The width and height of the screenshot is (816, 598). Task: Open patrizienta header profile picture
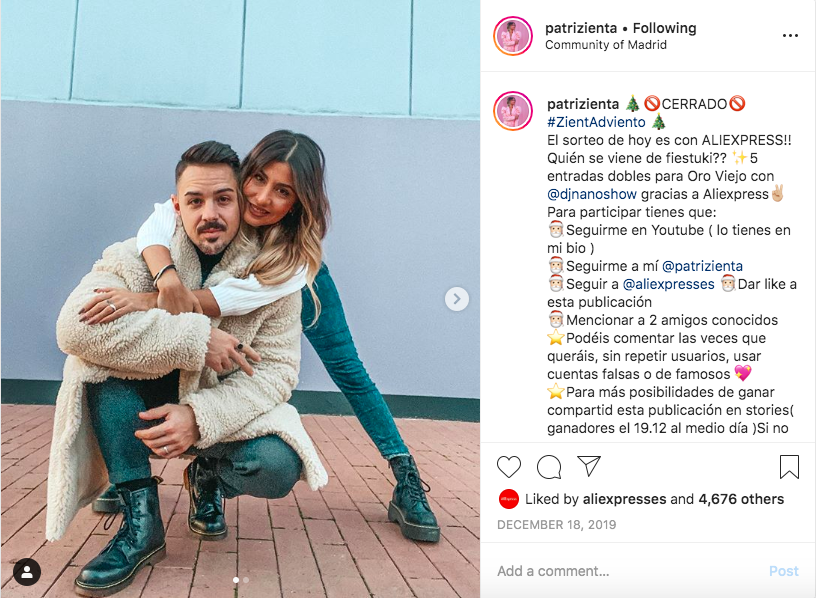pyautogui.click(x=513, y=36)
